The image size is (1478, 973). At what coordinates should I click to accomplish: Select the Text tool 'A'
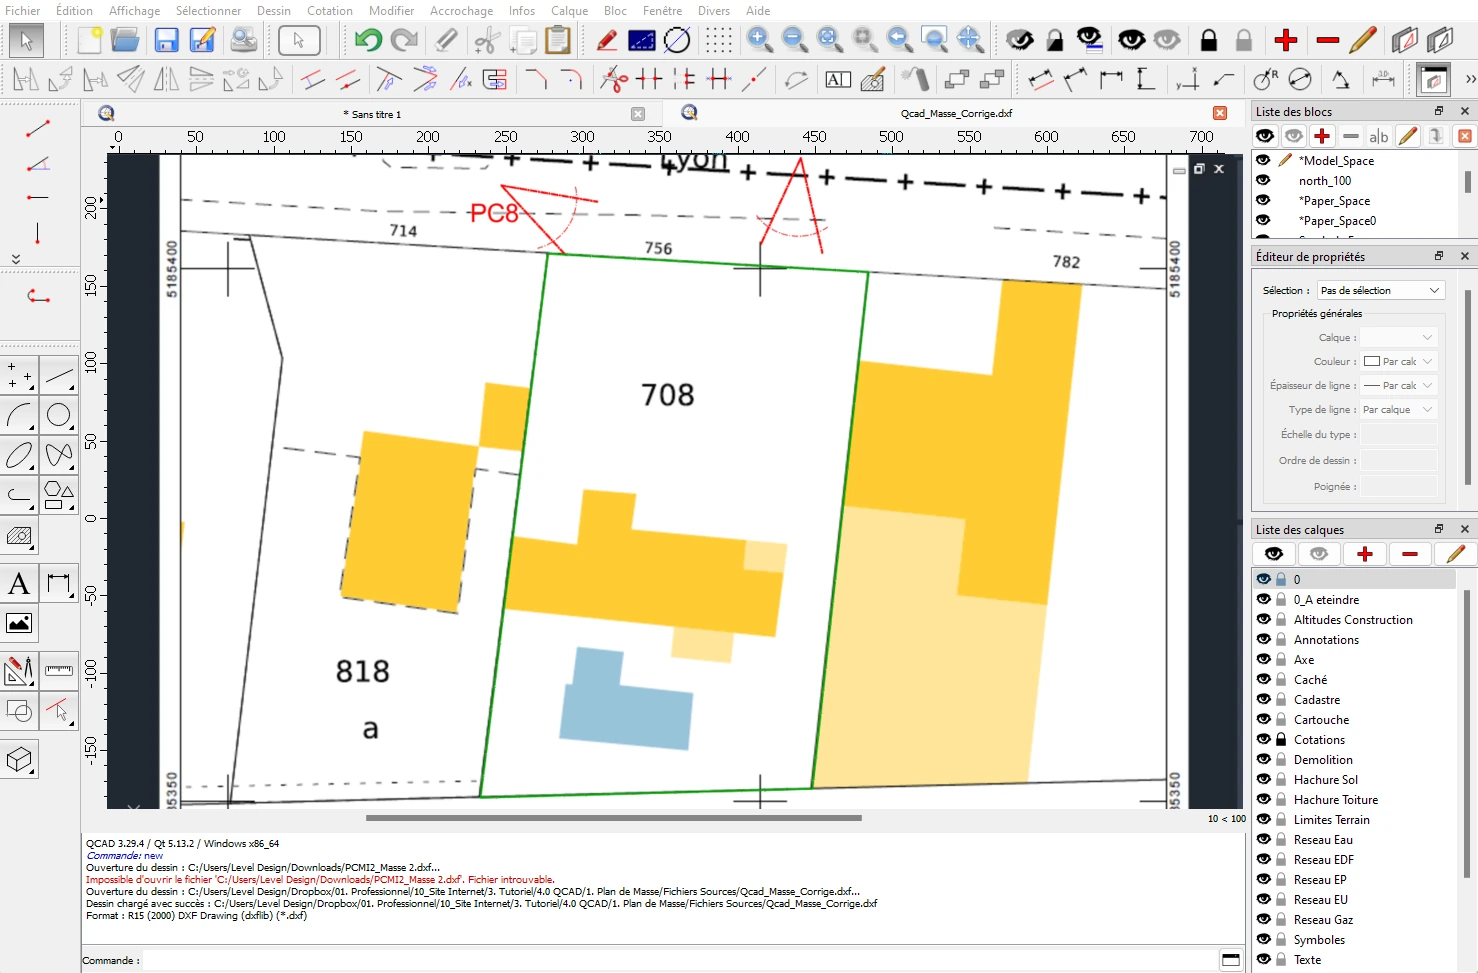pyautogui.click(x=19, y=584)
